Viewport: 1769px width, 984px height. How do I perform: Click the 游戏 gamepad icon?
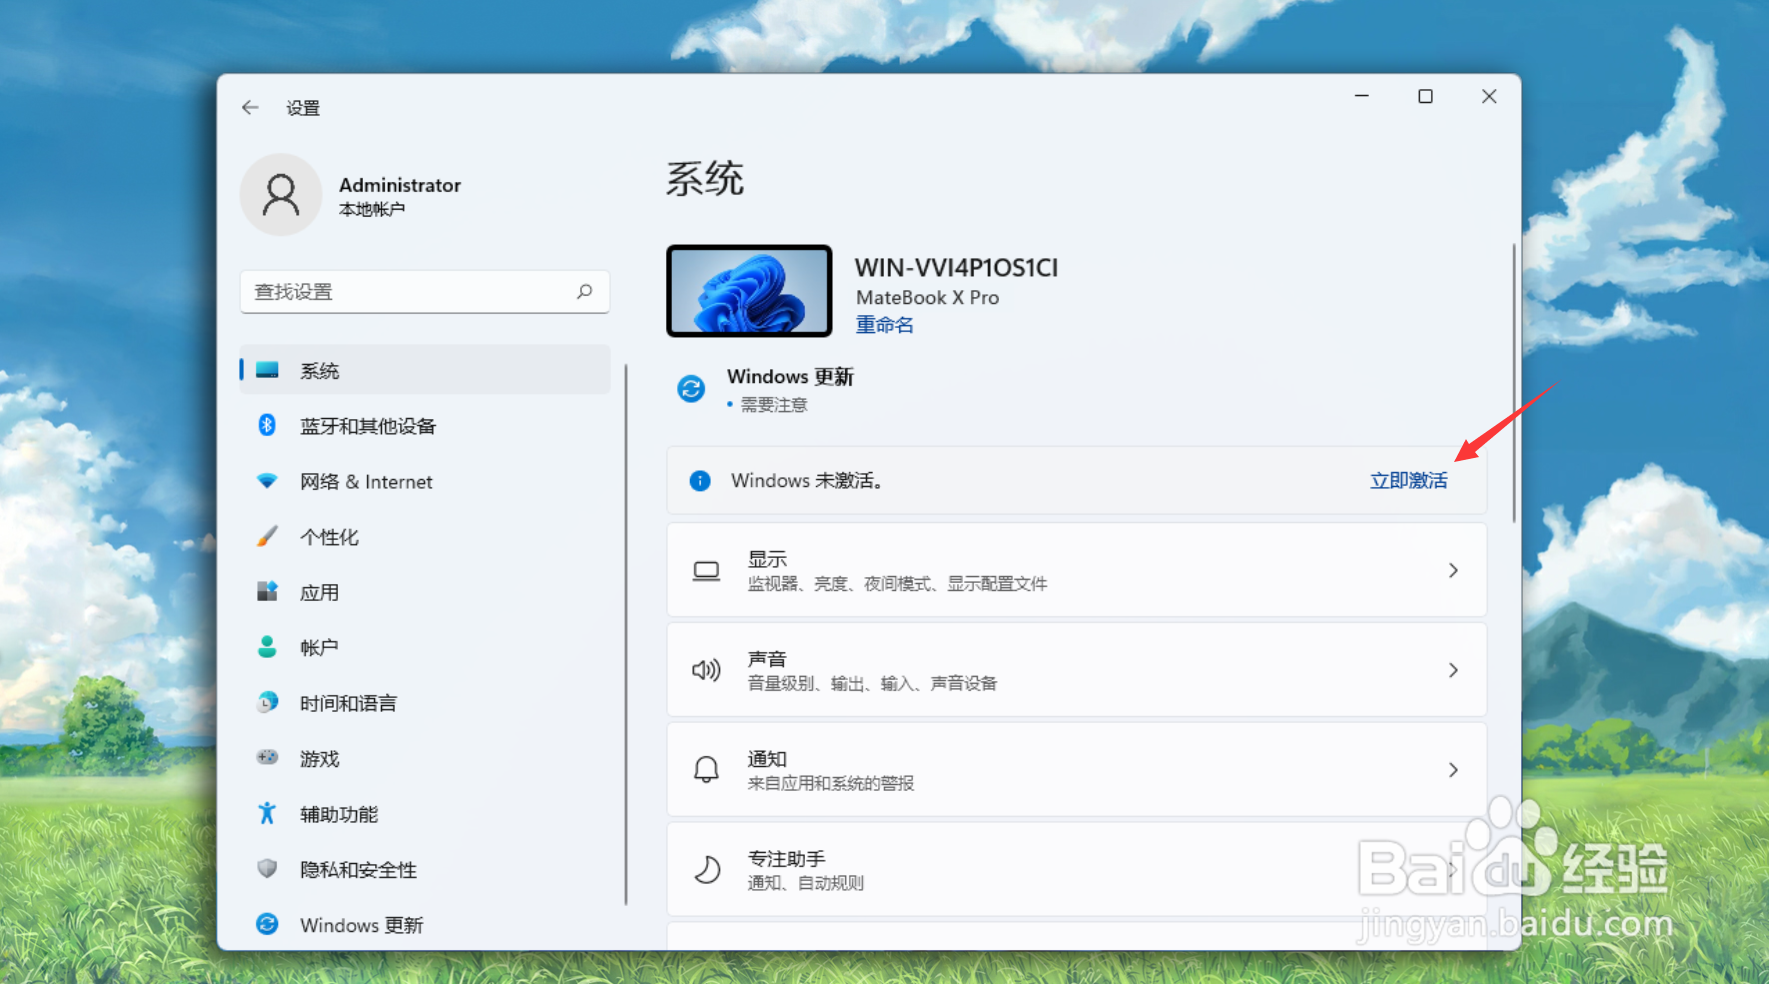click(267, 757)
